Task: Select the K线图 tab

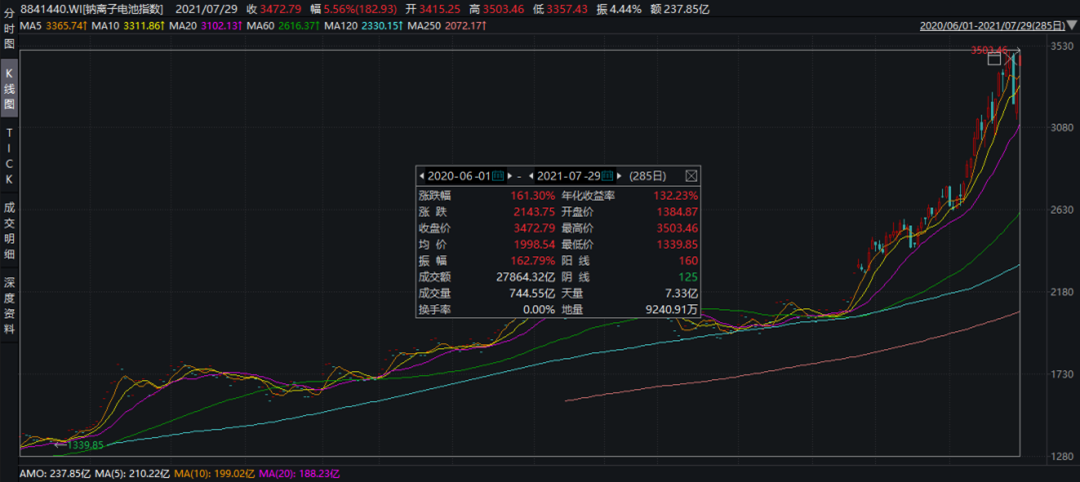Action: point(9,89)
